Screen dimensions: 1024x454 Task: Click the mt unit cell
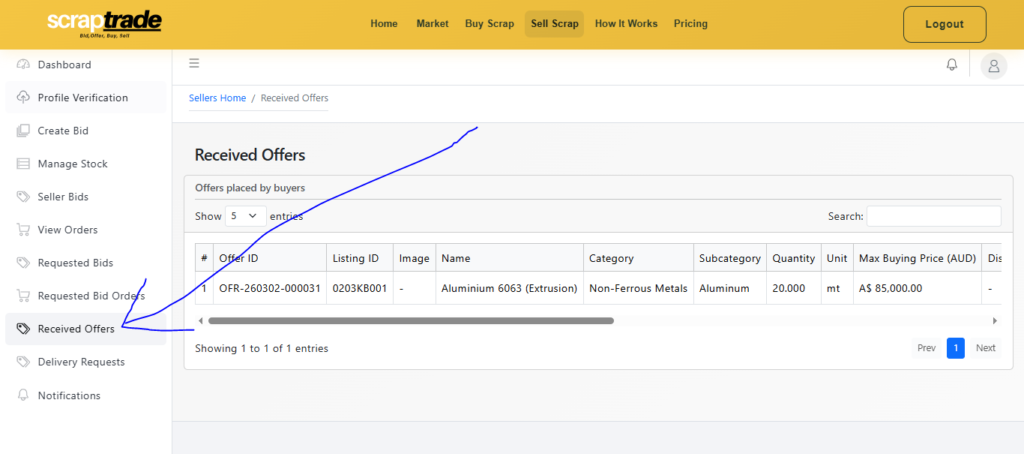(837, 288)
